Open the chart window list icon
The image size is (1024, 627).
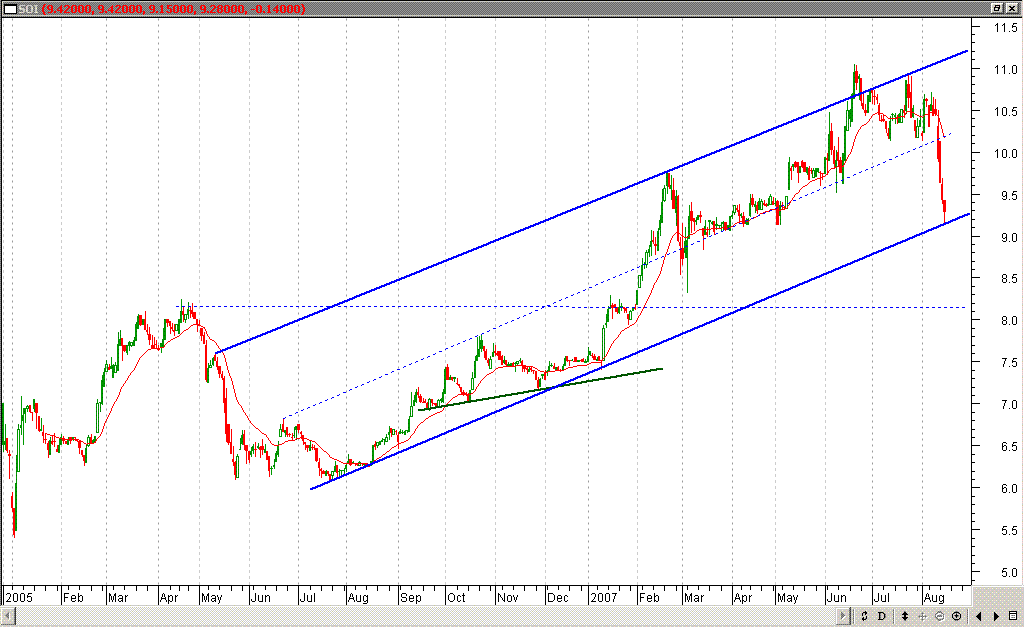[x=1013, y=616]
